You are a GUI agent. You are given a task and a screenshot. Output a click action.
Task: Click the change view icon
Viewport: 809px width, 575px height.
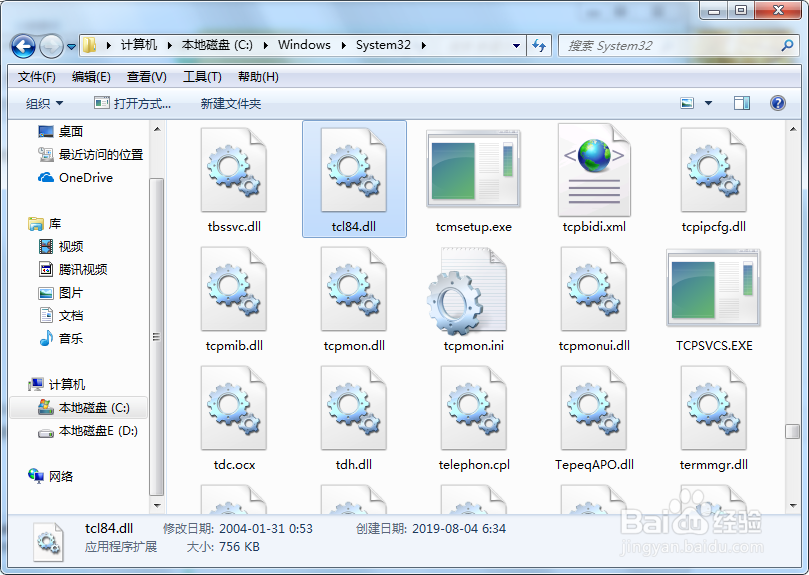point(687,103)
